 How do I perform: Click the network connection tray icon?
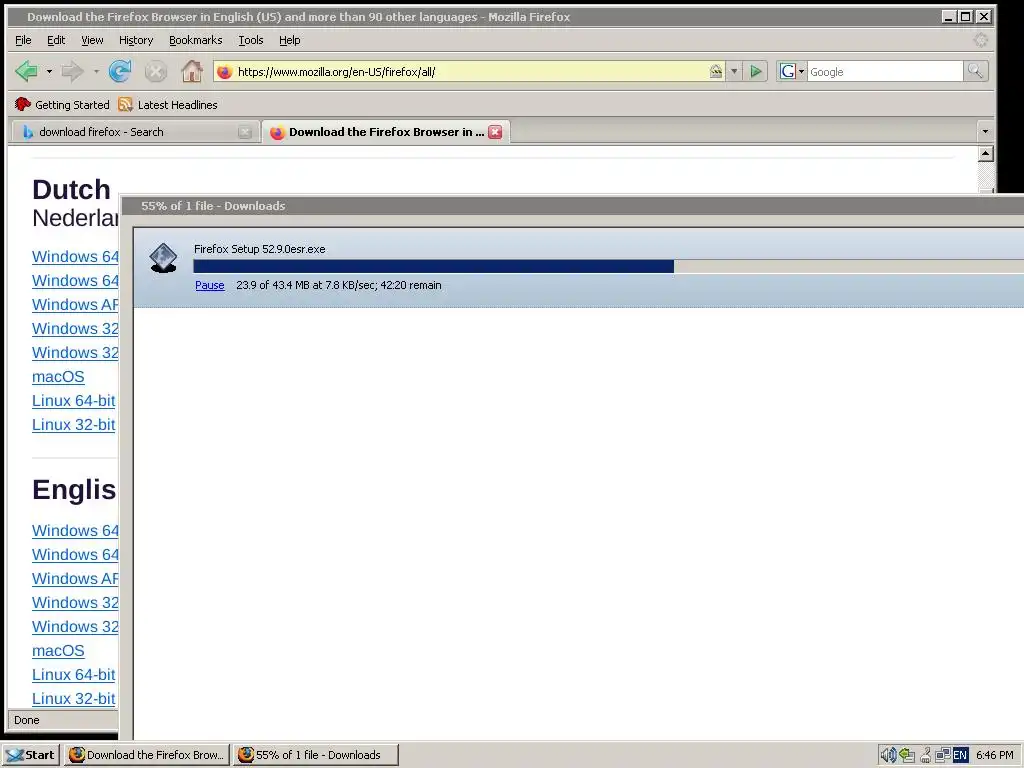pos(942,755)
